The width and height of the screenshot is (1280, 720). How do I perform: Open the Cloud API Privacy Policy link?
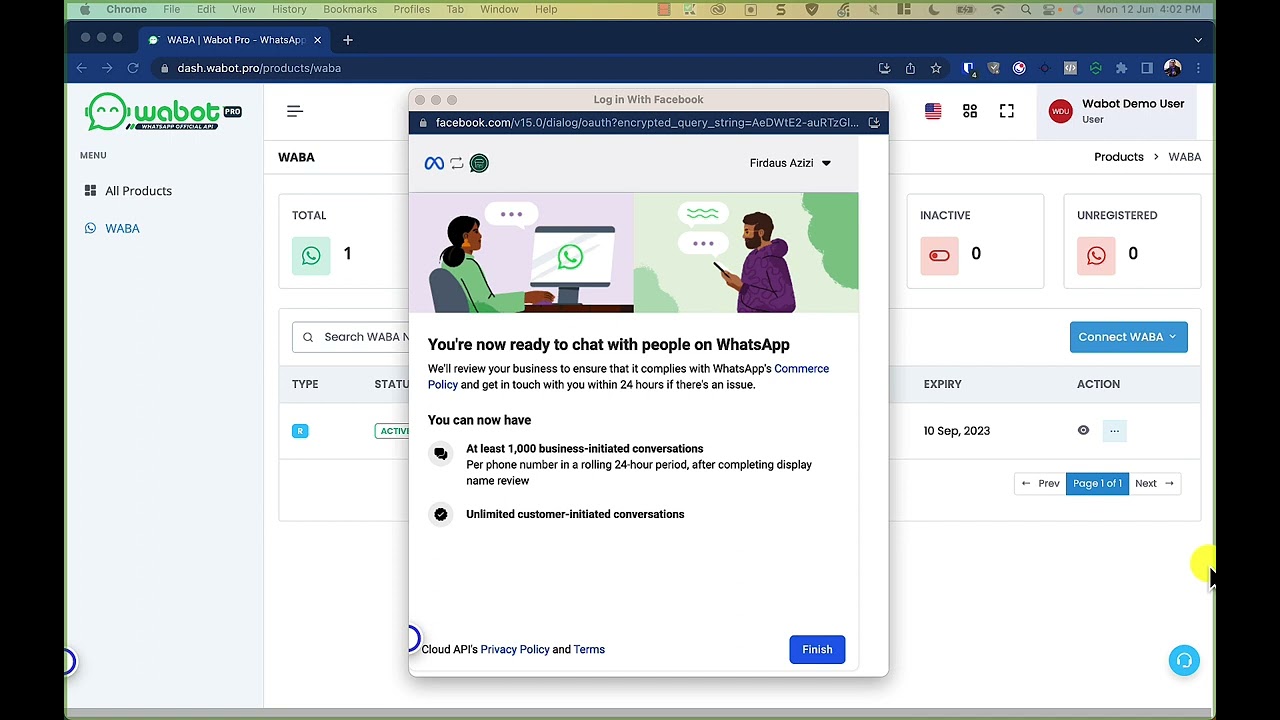(x=514, y=649)
